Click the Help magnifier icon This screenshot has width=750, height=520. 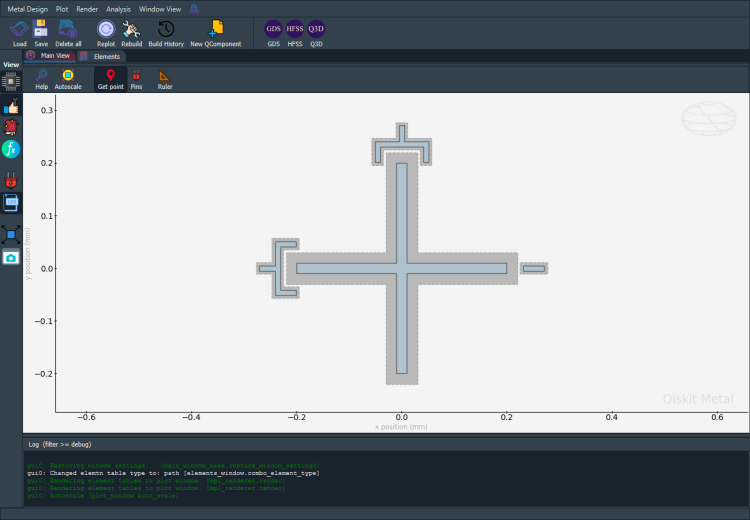tap(42, 79)
